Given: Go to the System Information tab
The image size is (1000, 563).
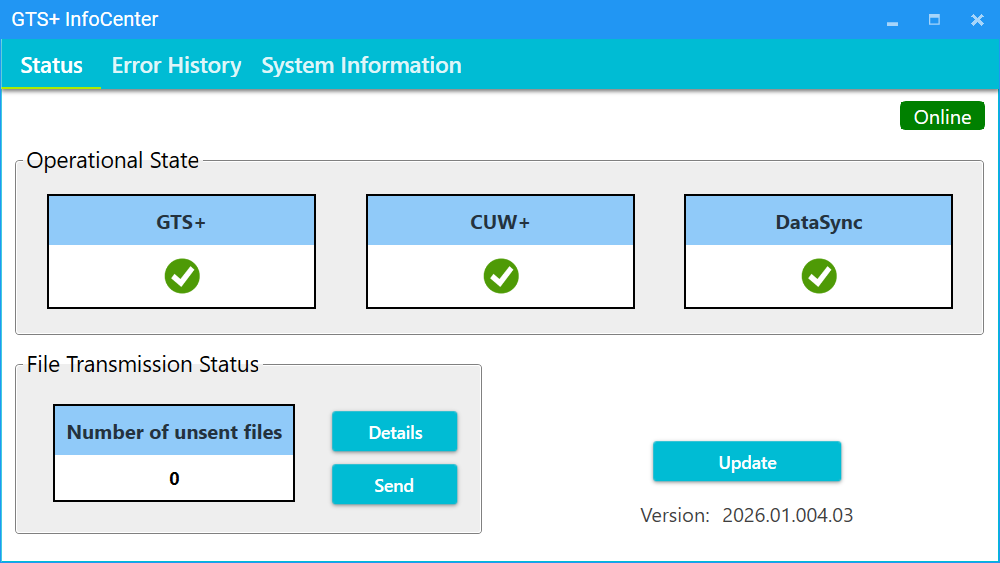Looking at the screenshot, I should 361,66.
